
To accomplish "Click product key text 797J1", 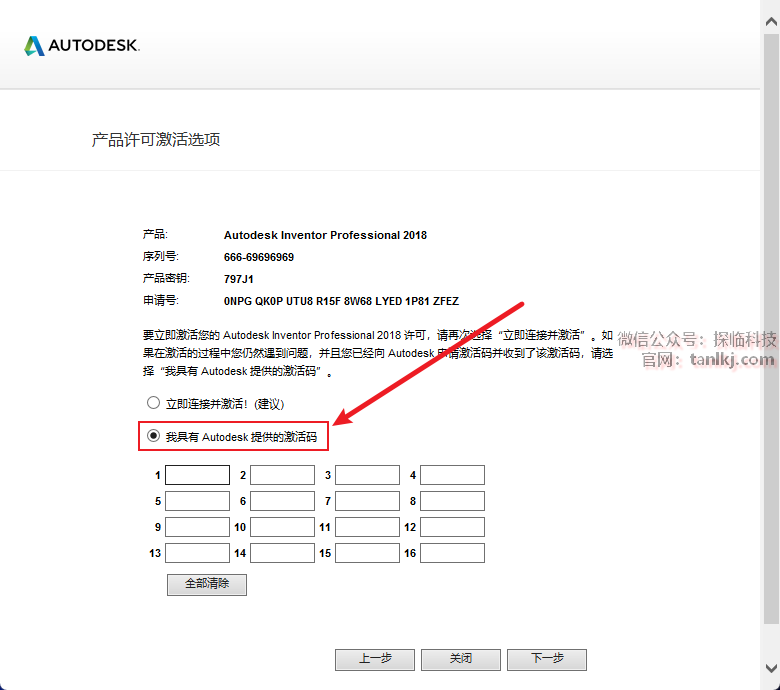I will (239, 279).
